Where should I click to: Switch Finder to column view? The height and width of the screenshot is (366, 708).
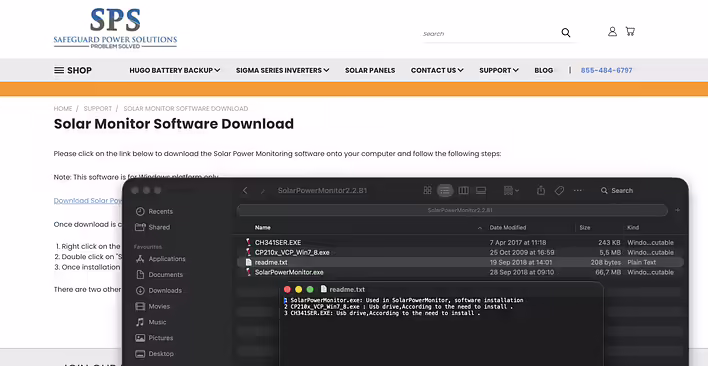click(x=463, y=190)
